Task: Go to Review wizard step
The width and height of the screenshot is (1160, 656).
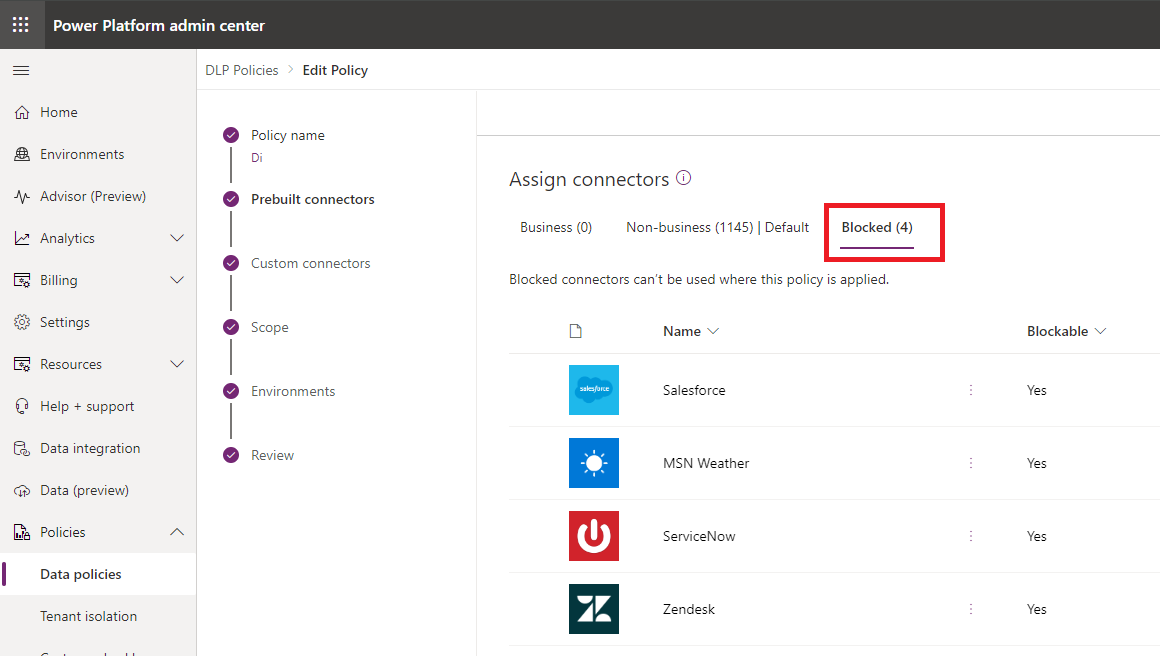Action: click(x=272, y=455)
